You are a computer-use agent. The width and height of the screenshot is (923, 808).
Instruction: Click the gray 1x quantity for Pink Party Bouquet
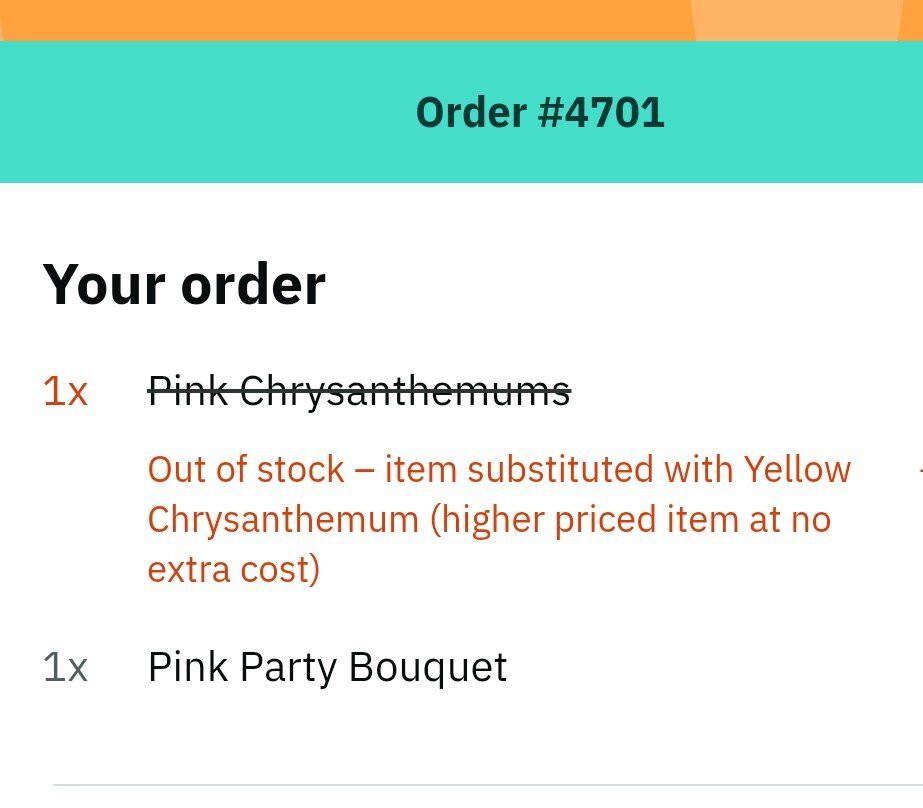pyautogui.click(x=65, y=667)
